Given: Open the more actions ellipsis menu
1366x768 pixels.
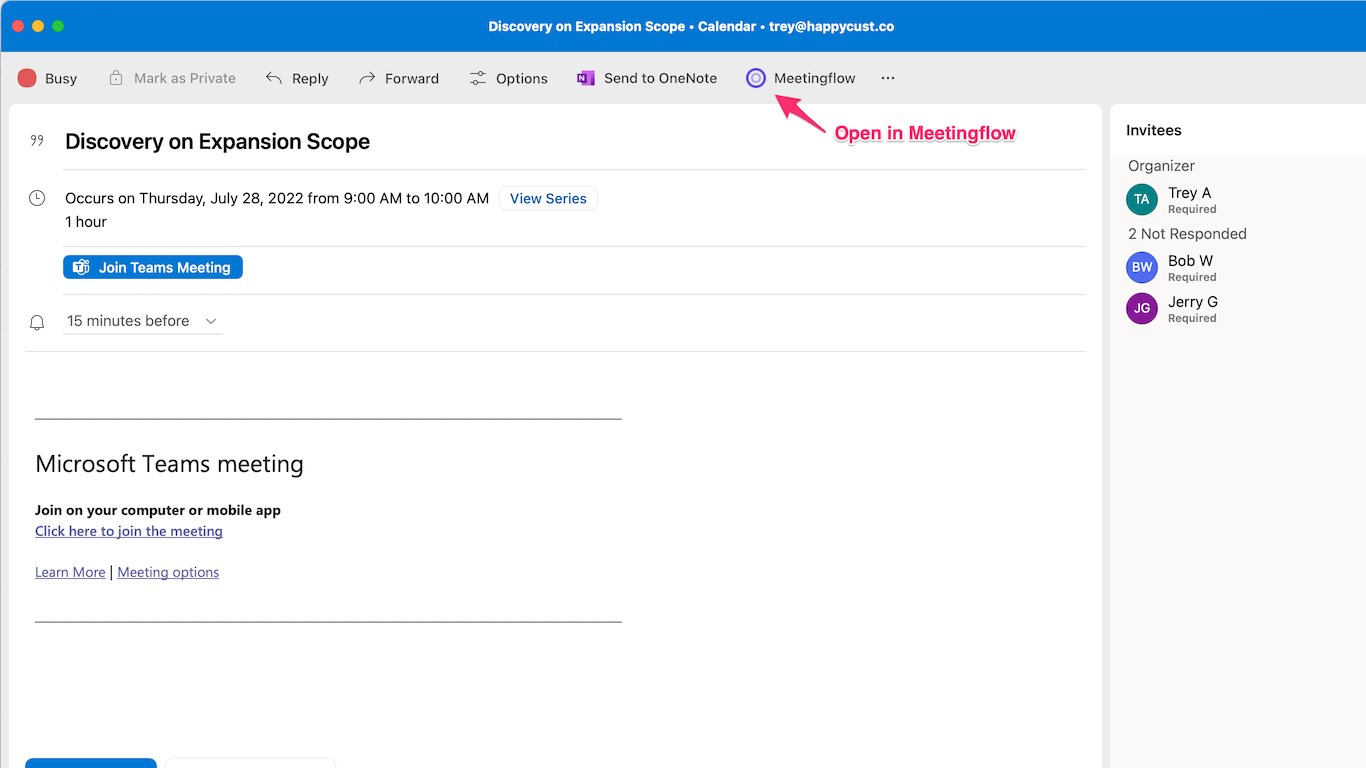Looking at the screenshot, I should pyautogui.click(x=888, y=78).
